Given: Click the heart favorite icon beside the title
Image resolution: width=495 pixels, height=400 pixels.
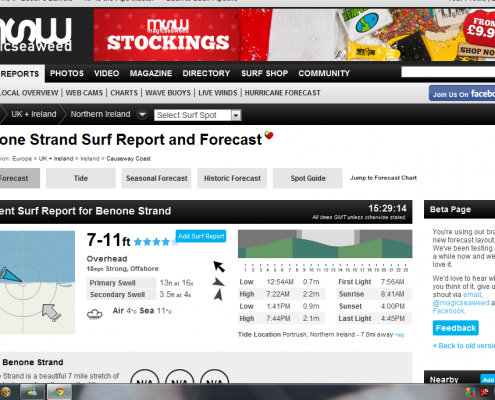Looking at the screenshot, I should (x=269, y=135).
